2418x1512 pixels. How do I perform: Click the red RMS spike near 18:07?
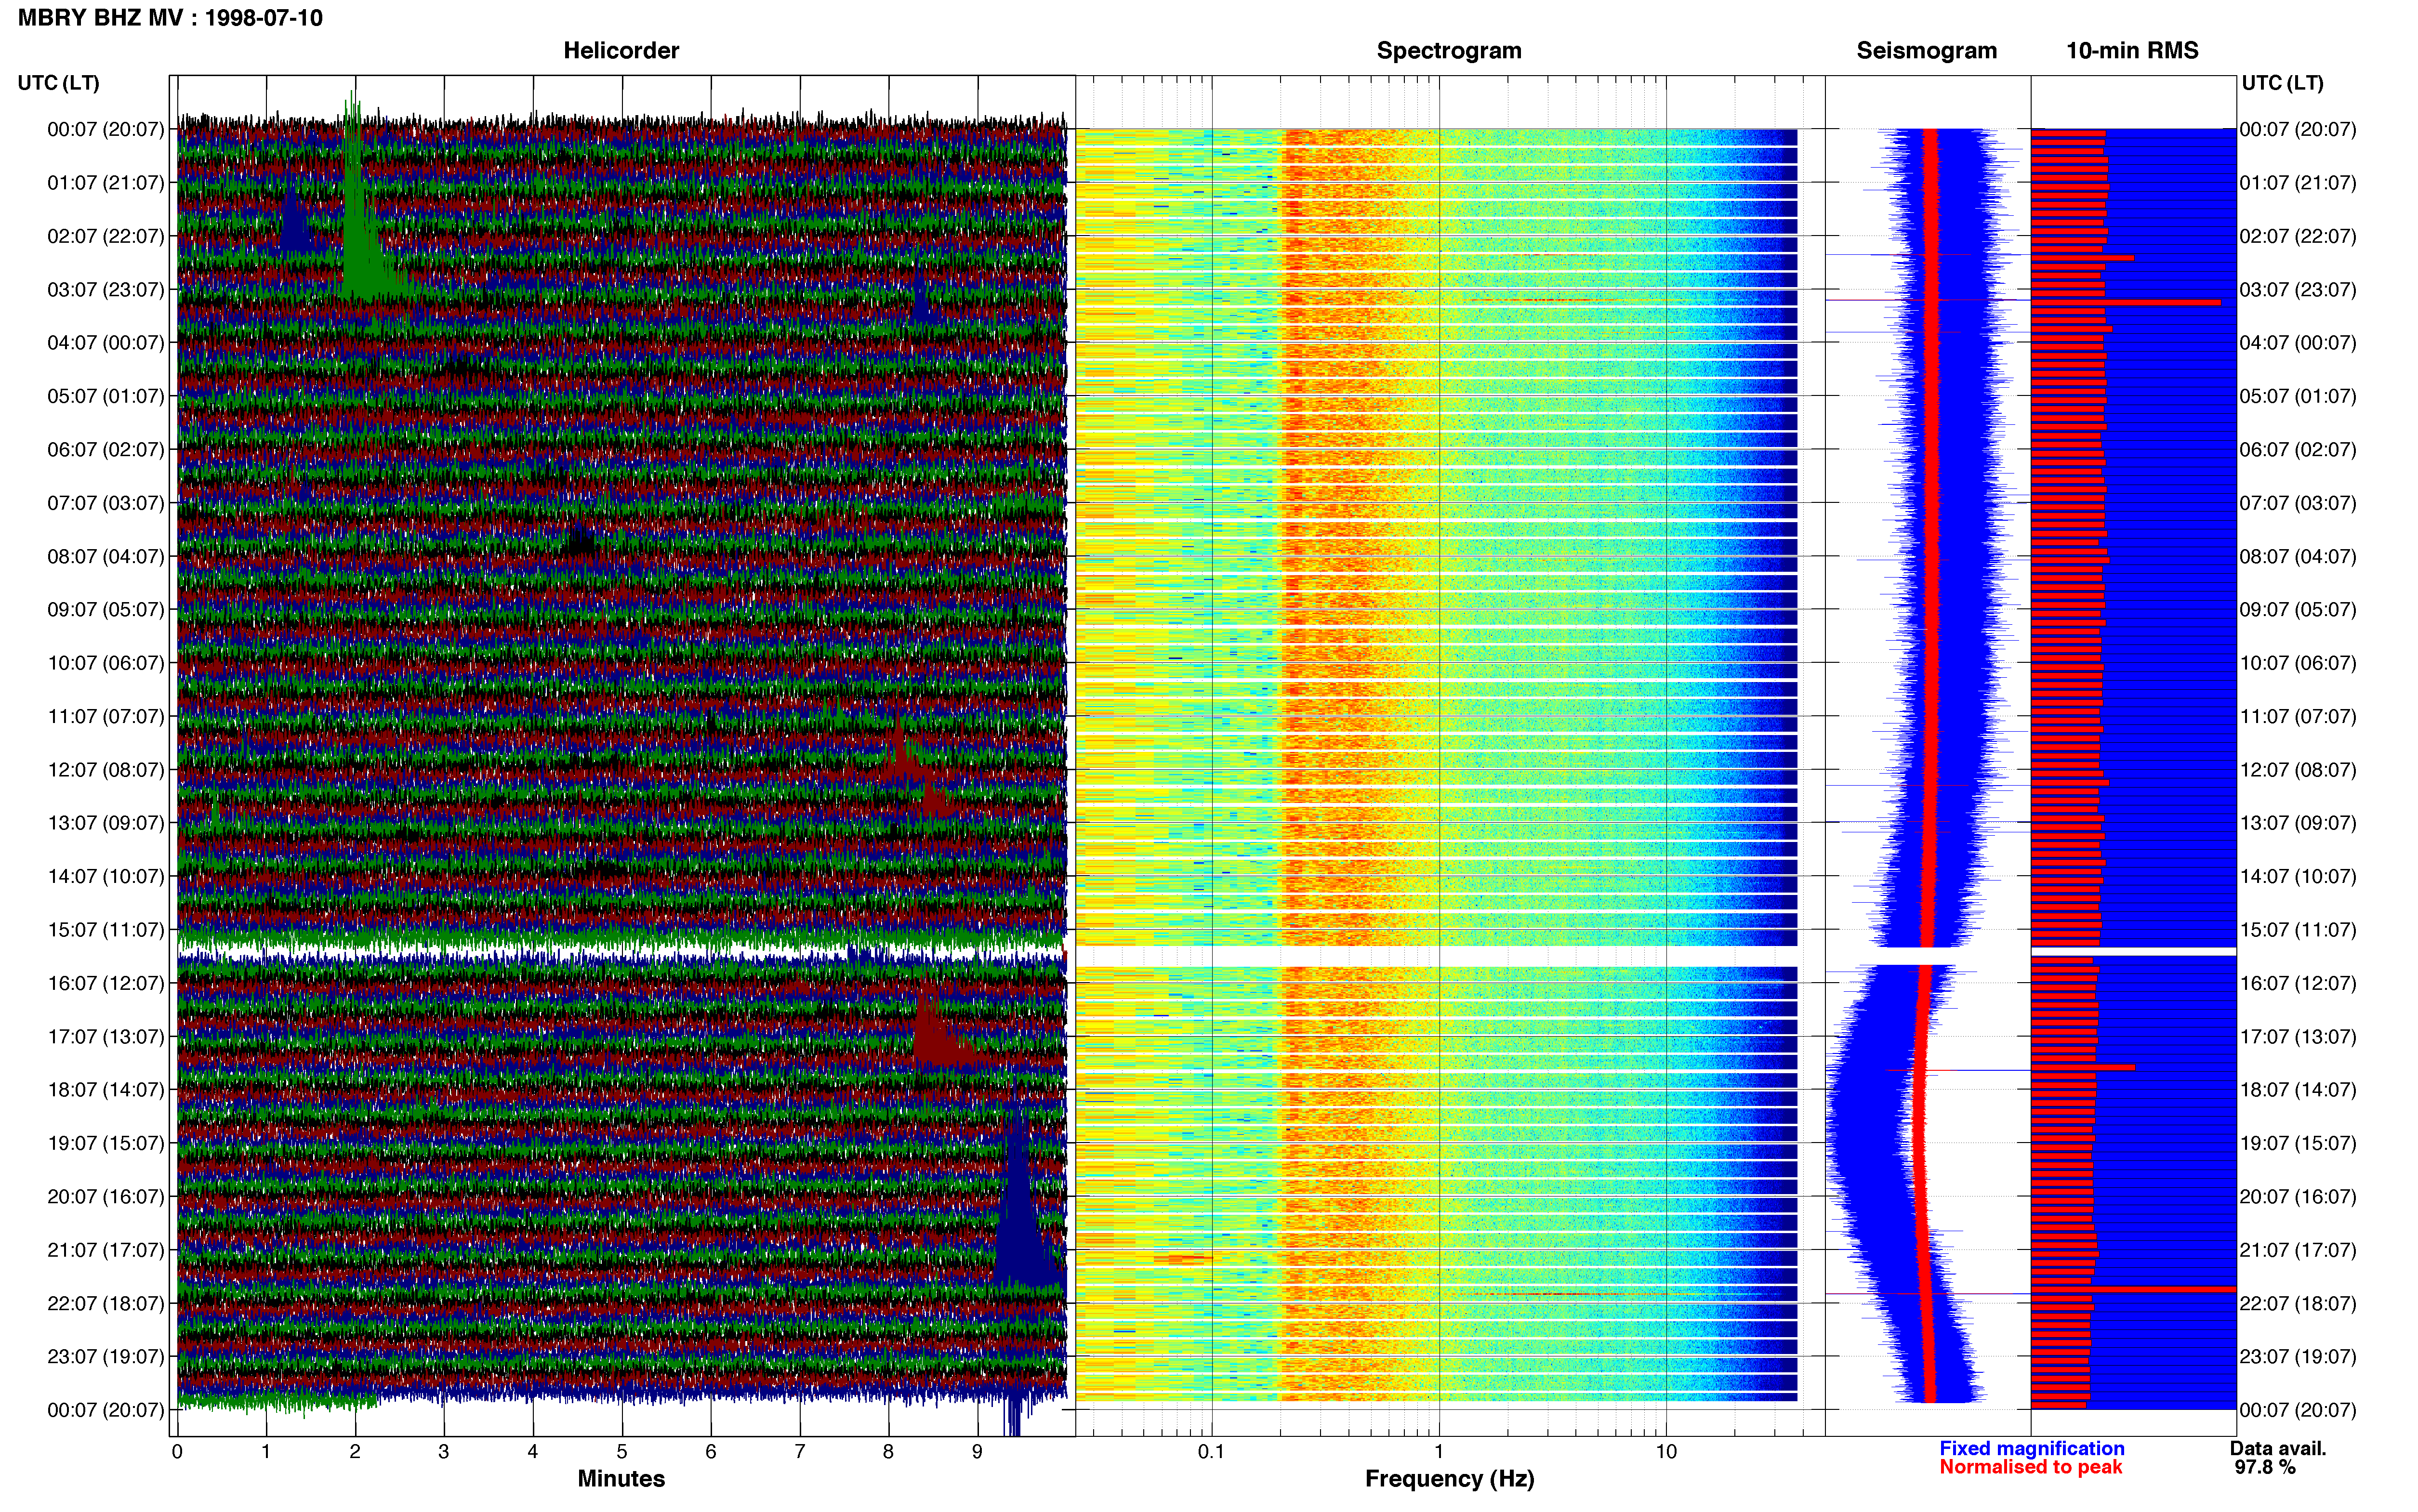(2083, 1067)
